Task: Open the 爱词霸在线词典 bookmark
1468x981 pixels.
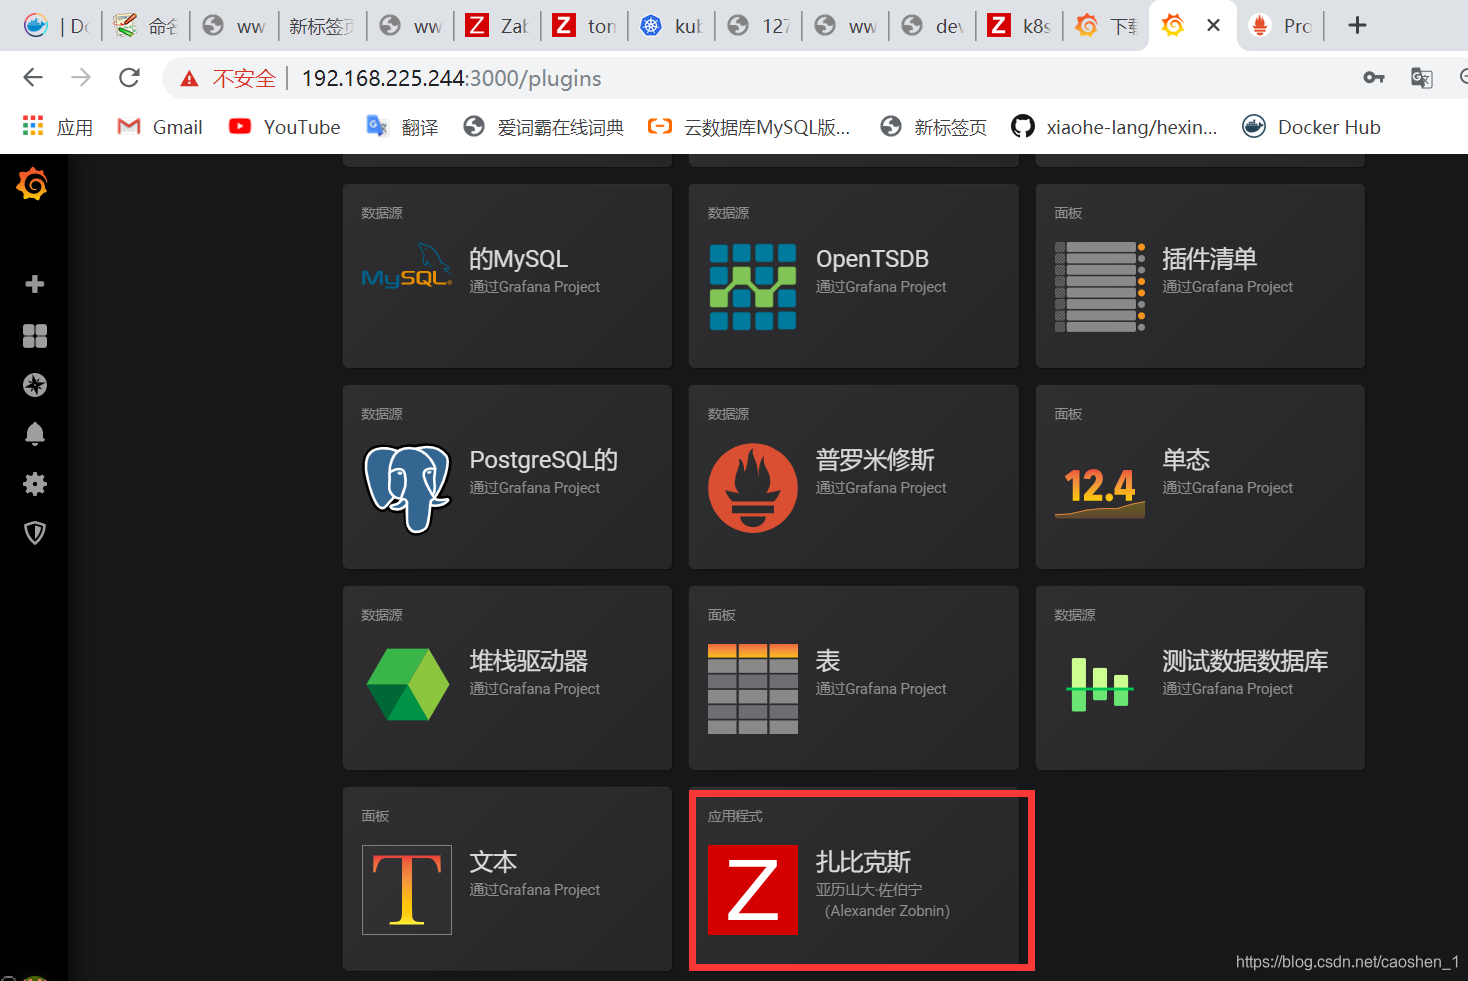Action: tap(544, 127)
